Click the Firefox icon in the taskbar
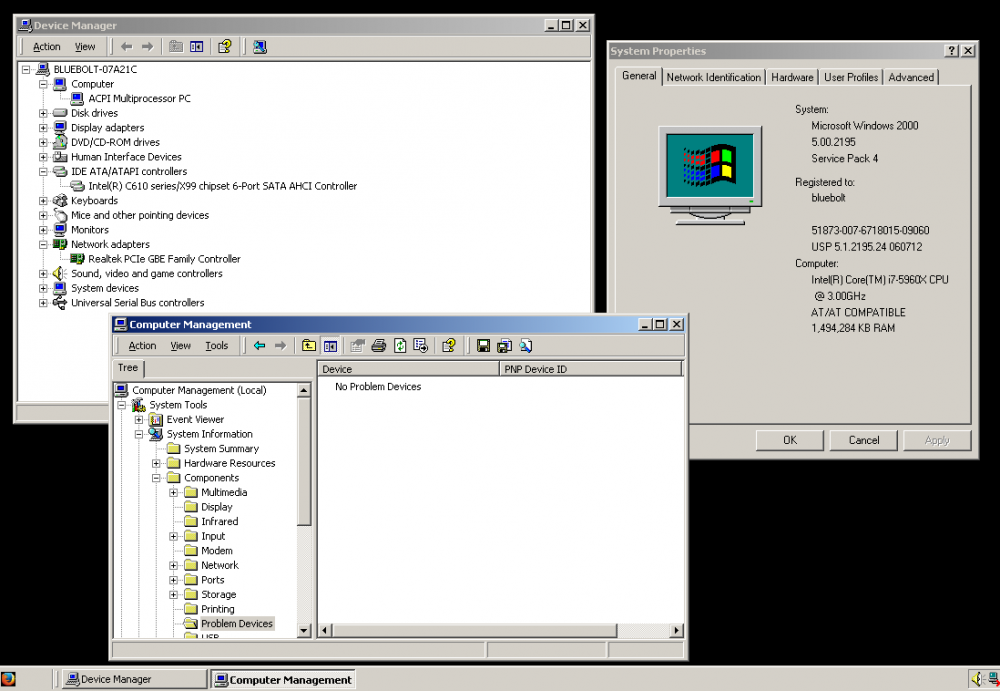Screen dimensions: 1000x691 pyautogui.click(x=10, y=679)
